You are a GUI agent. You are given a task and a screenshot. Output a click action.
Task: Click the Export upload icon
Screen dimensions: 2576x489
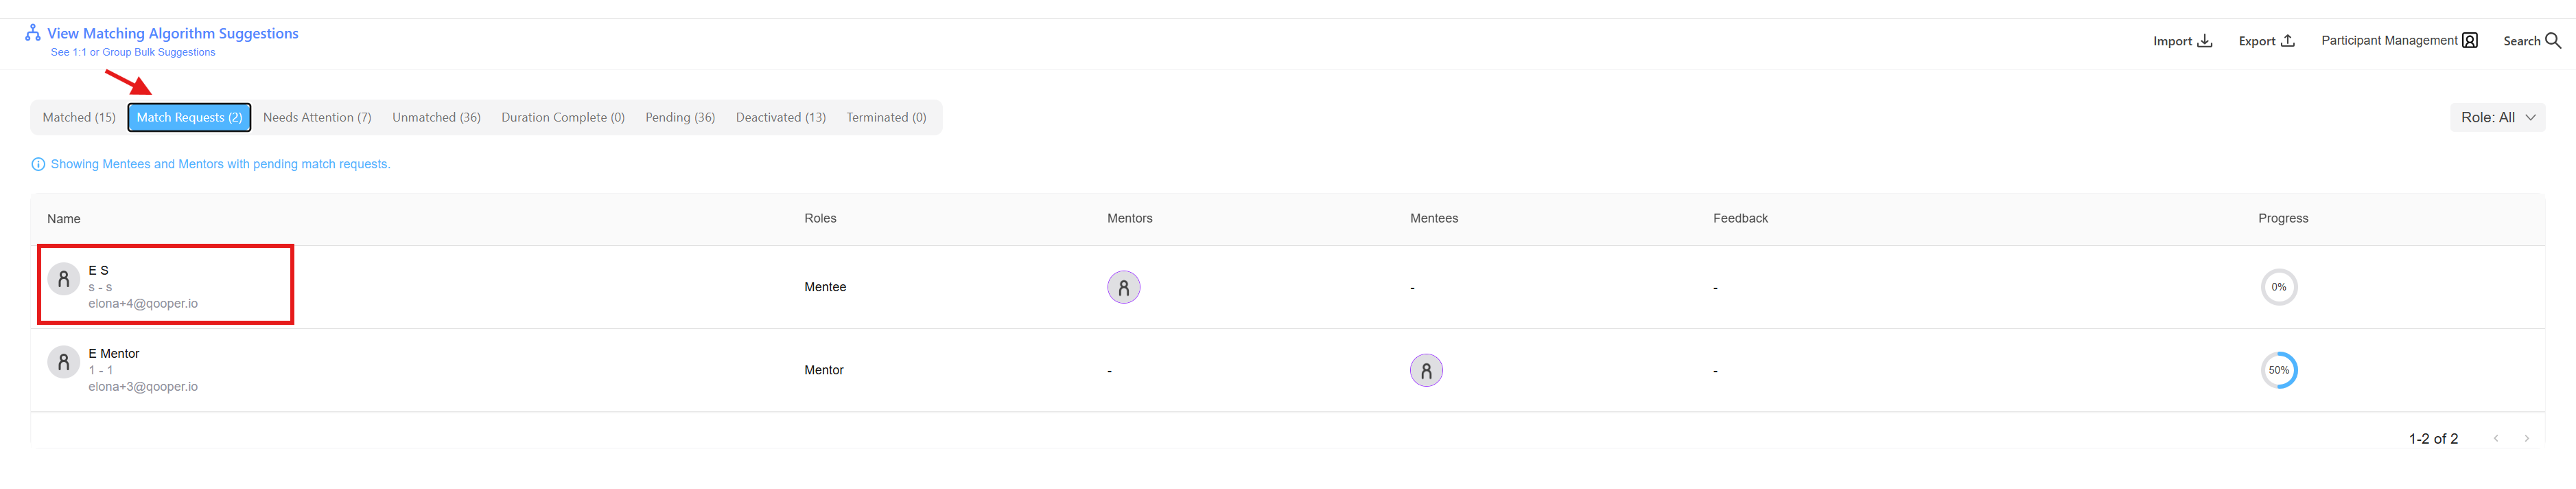(x=2287, y=41)
